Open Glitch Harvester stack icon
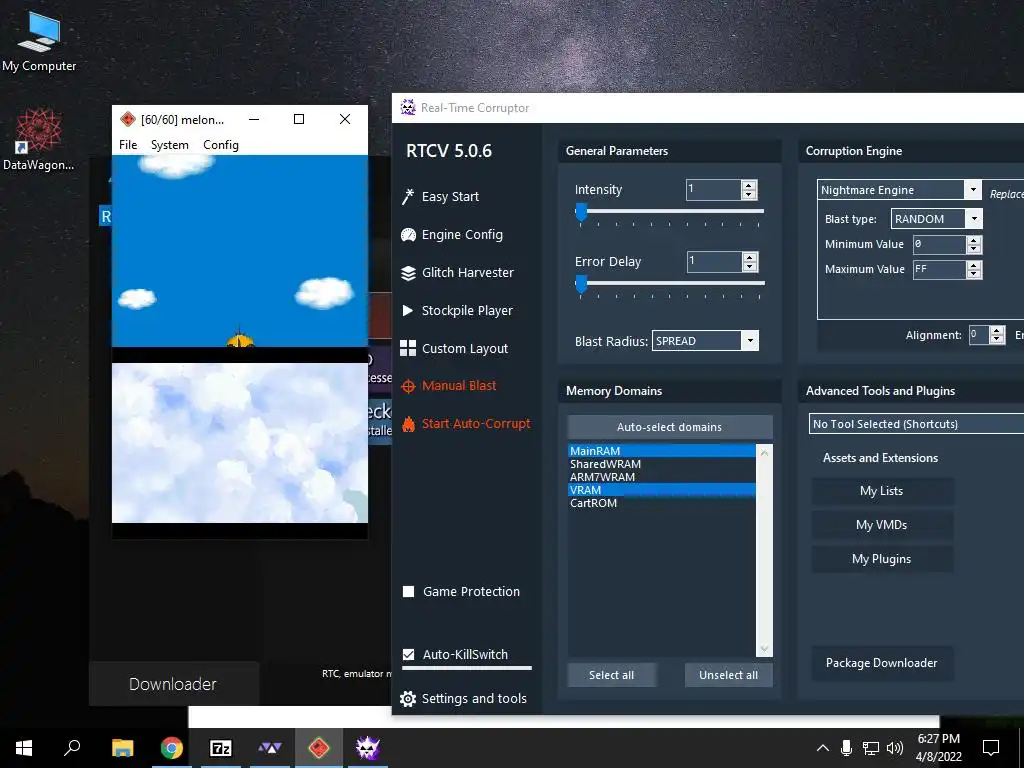The image size is (1024, 768). [408, 273]
